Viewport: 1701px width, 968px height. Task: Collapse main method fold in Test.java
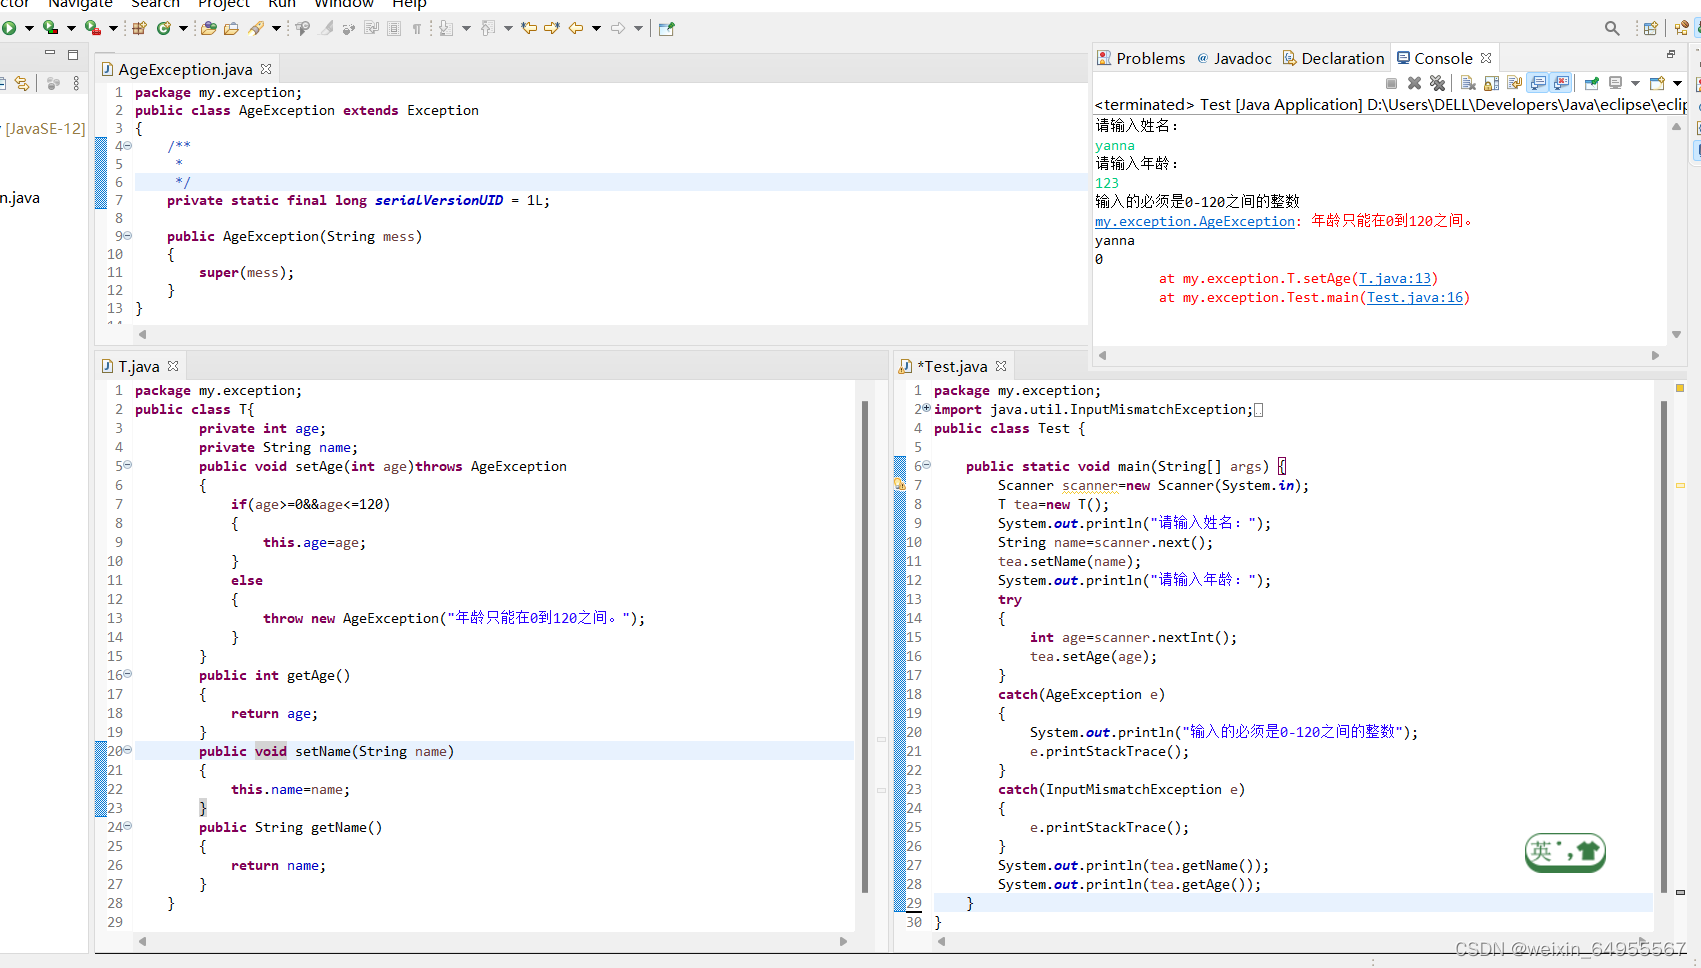(x=926, y=465)
